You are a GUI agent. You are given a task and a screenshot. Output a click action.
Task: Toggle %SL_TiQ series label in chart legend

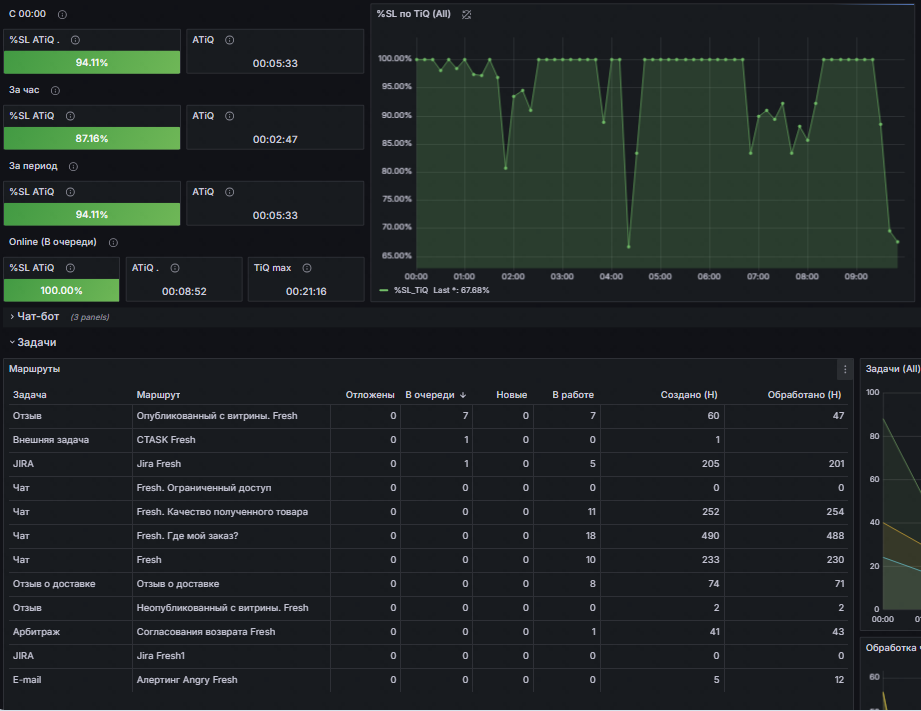tap(411, 290)
